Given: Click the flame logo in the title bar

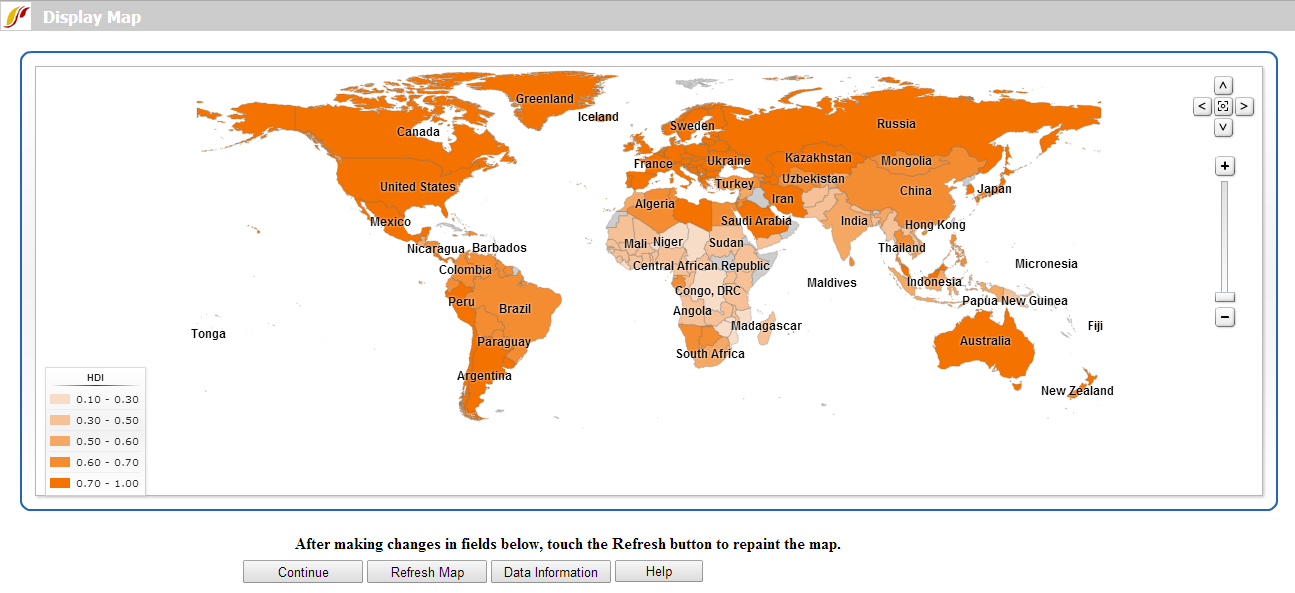Looking at the screenshot, I should 15,15.
